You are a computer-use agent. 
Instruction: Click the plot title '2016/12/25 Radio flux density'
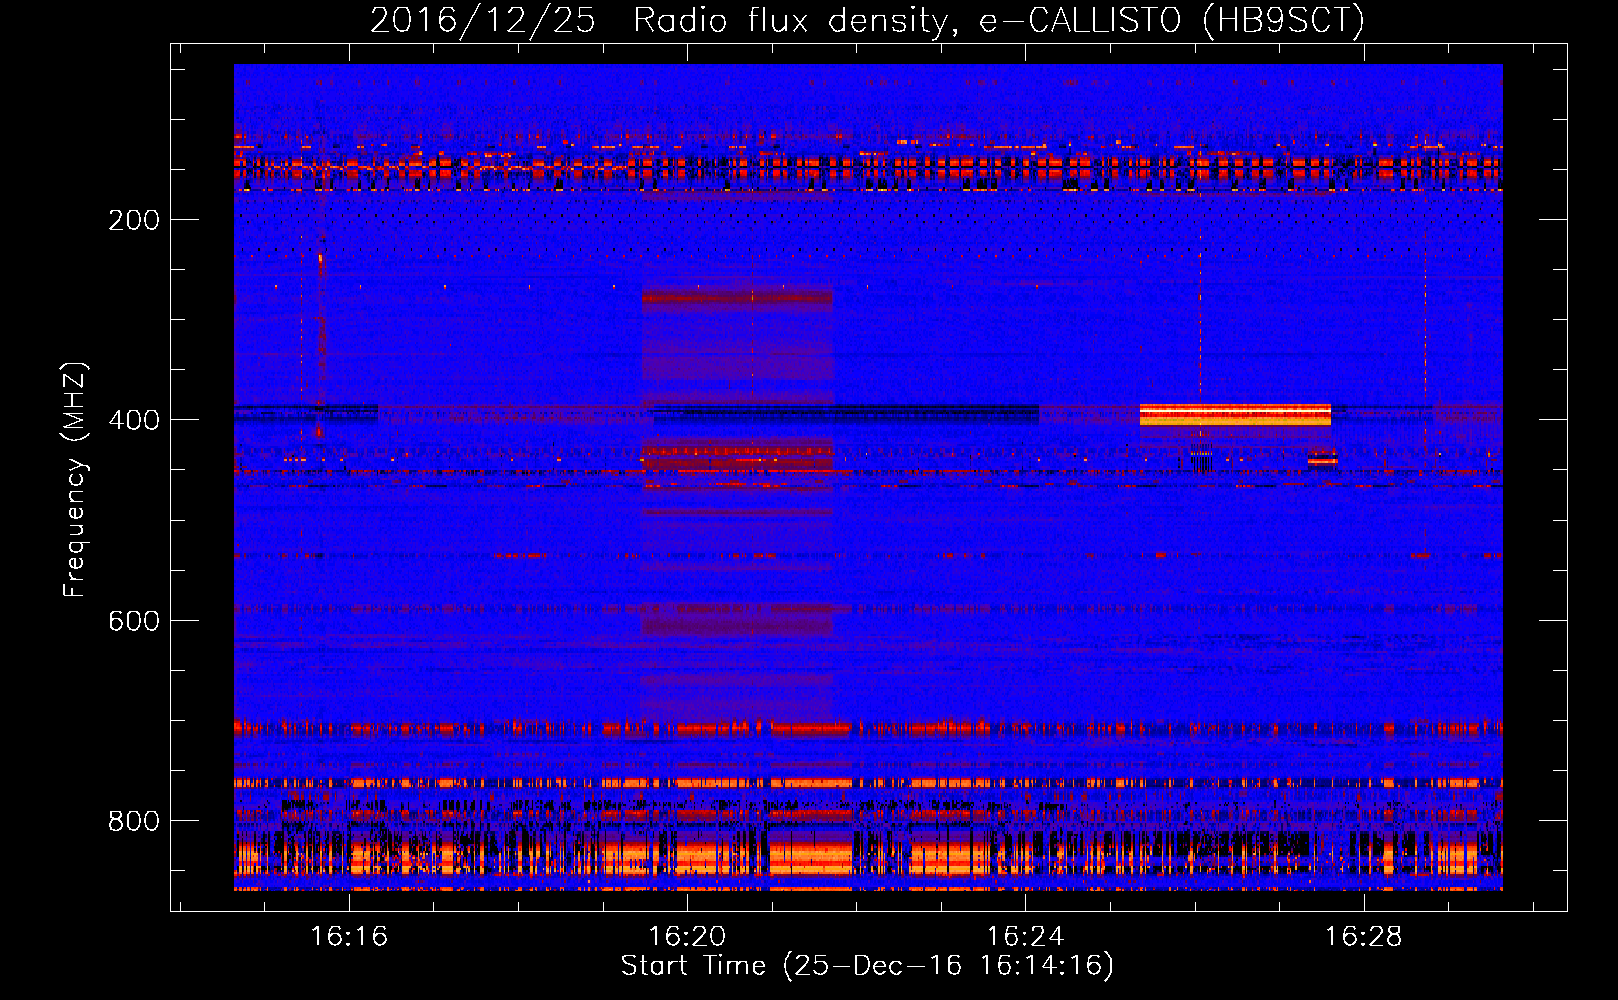867,20
